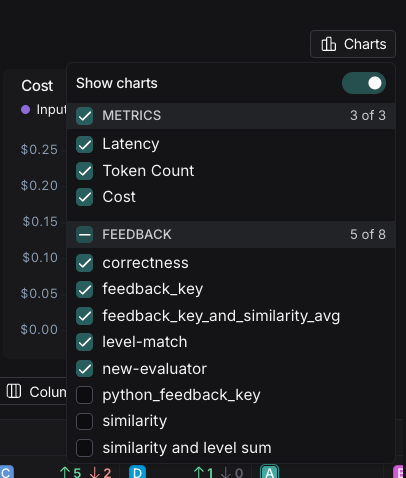The width and height of the screenshot is (406, 478).
Task: Uncheck the Latency checkbox
Action: [84, 144]
